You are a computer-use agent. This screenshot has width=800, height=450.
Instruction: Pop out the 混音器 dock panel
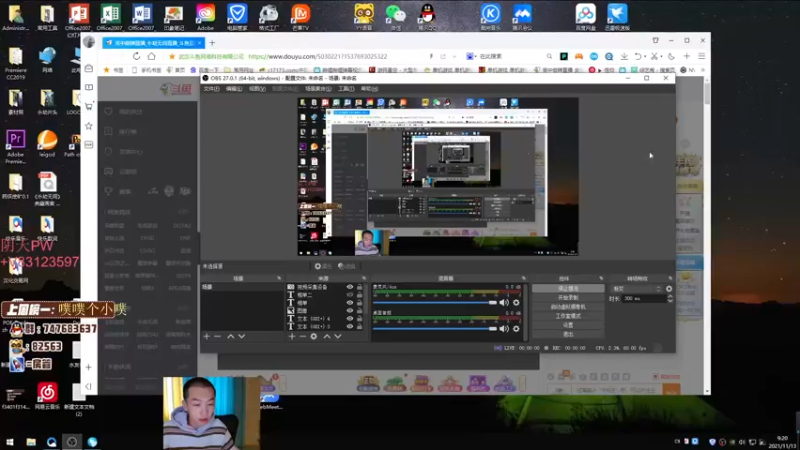[x=524, y=279]
